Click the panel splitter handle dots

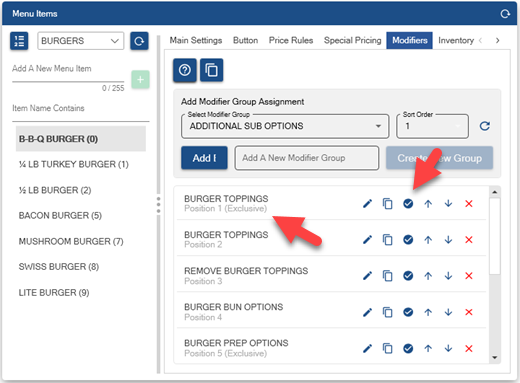coord(158,205)
